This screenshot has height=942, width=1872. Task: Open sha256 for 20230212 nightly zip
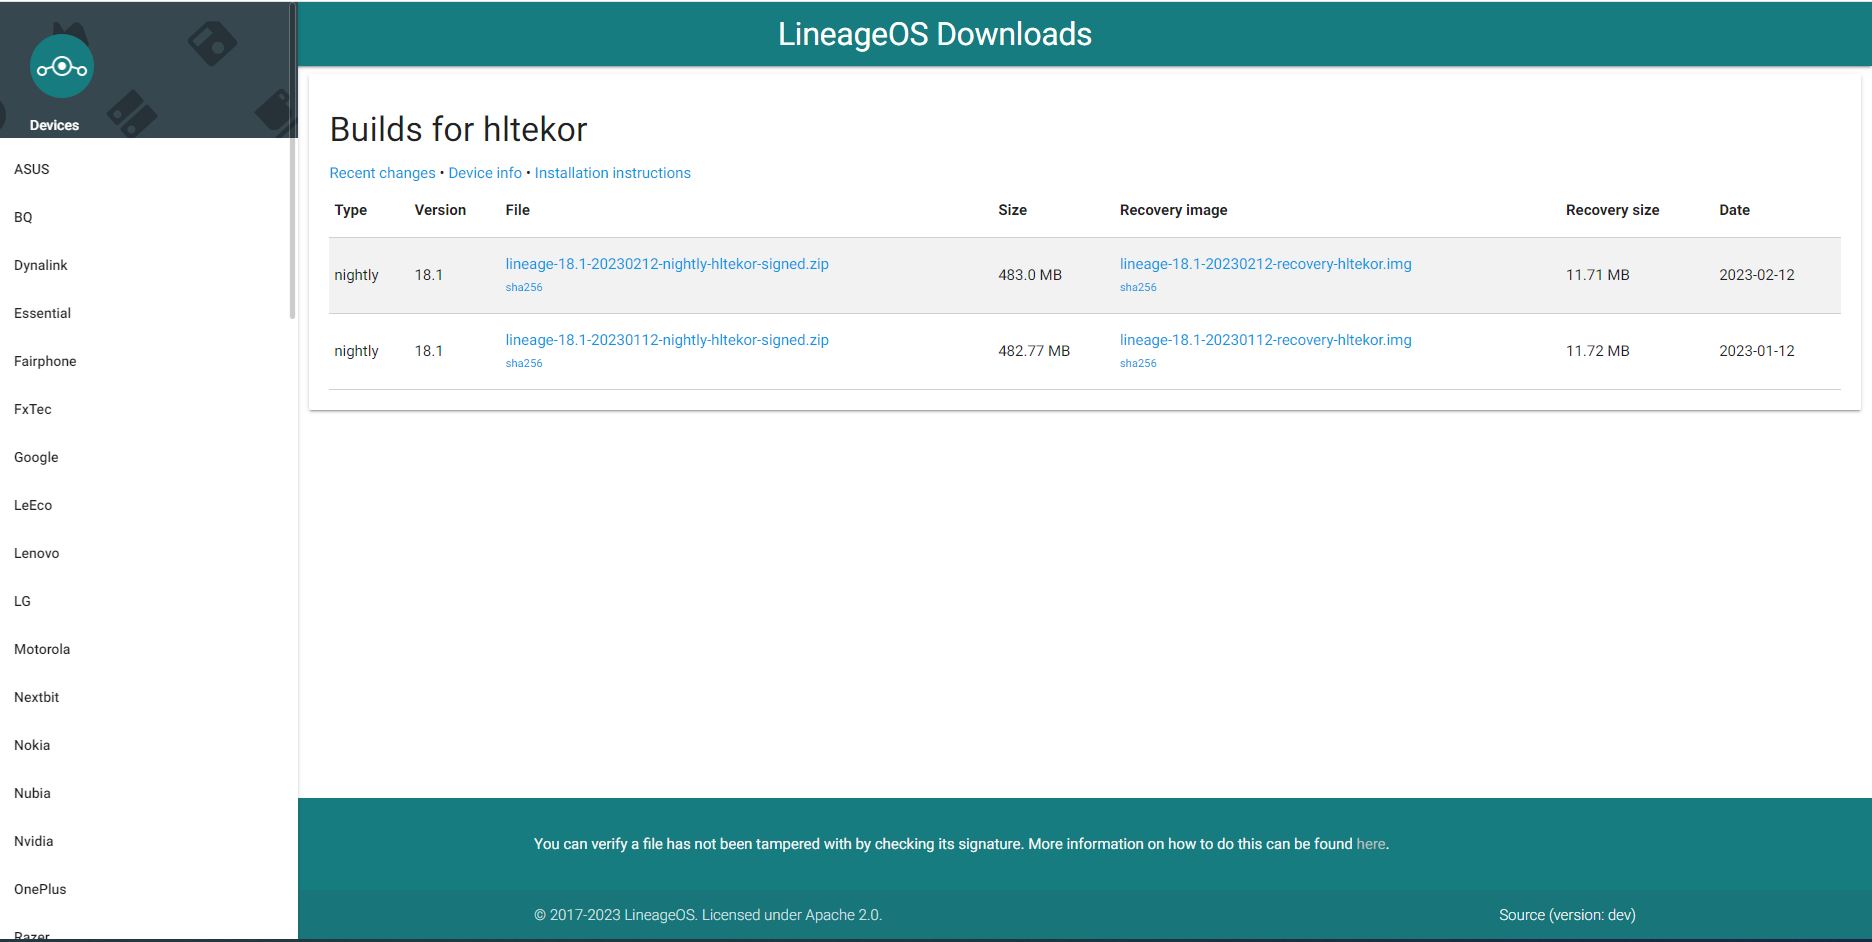(x=524, y=287)
